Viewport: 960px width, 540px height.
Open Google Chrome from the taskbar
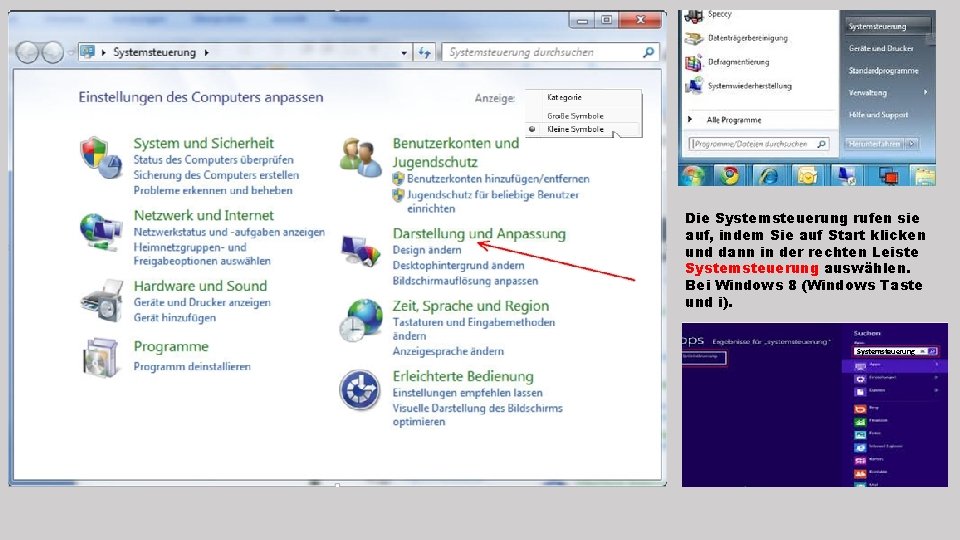coord(729,176)
